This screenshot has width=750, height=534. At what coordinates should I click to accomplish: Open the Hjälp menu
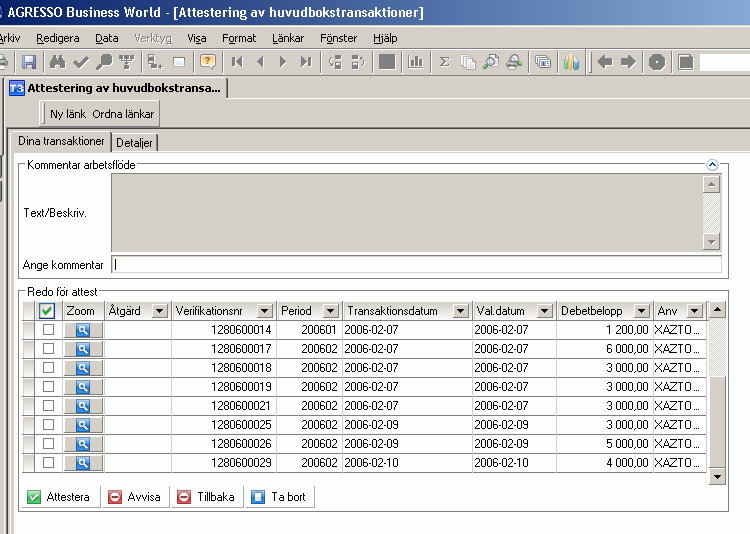click(385, 38)
